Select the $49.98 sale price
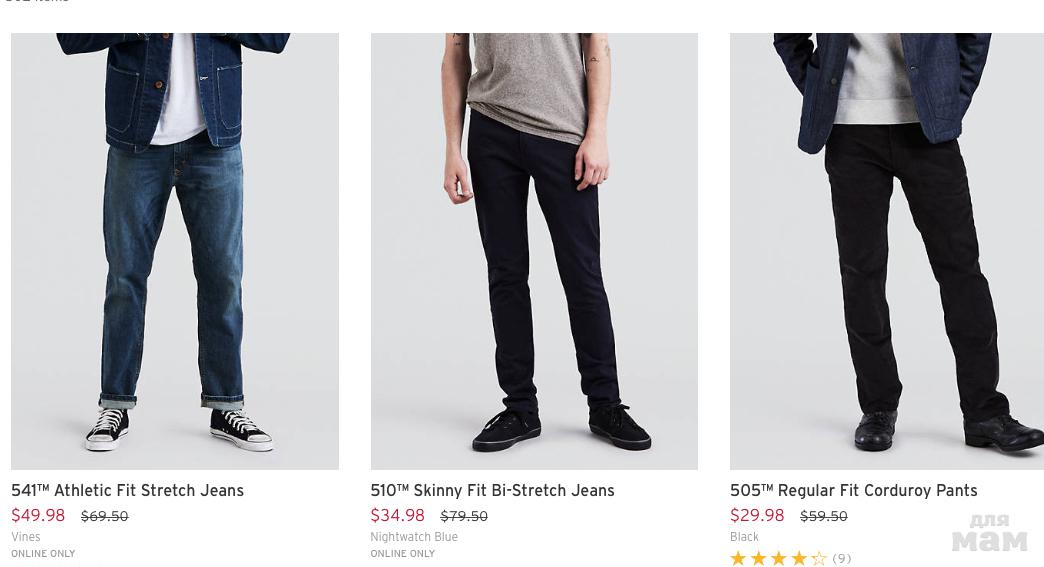 (38, 516)
